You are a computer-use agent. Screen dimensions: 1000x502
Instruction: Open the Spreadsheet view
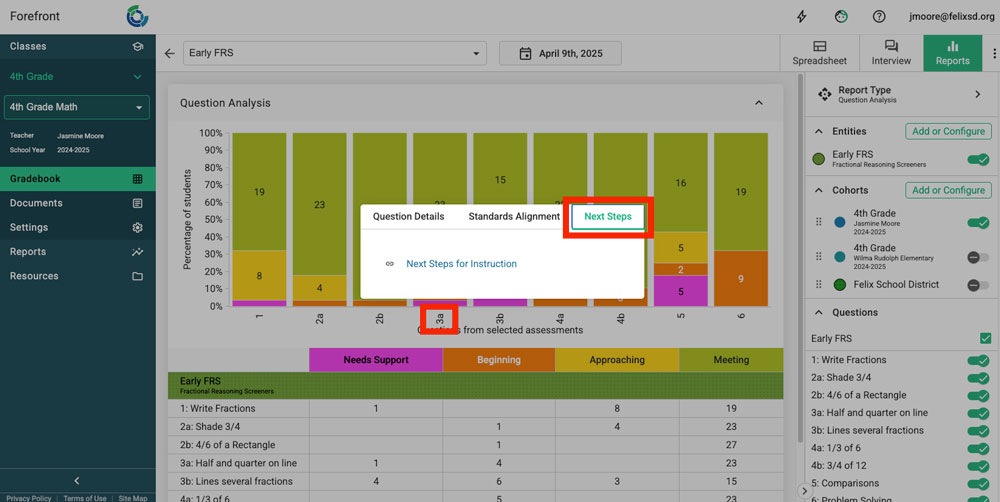pyautogui.click(x=819, y=53)
